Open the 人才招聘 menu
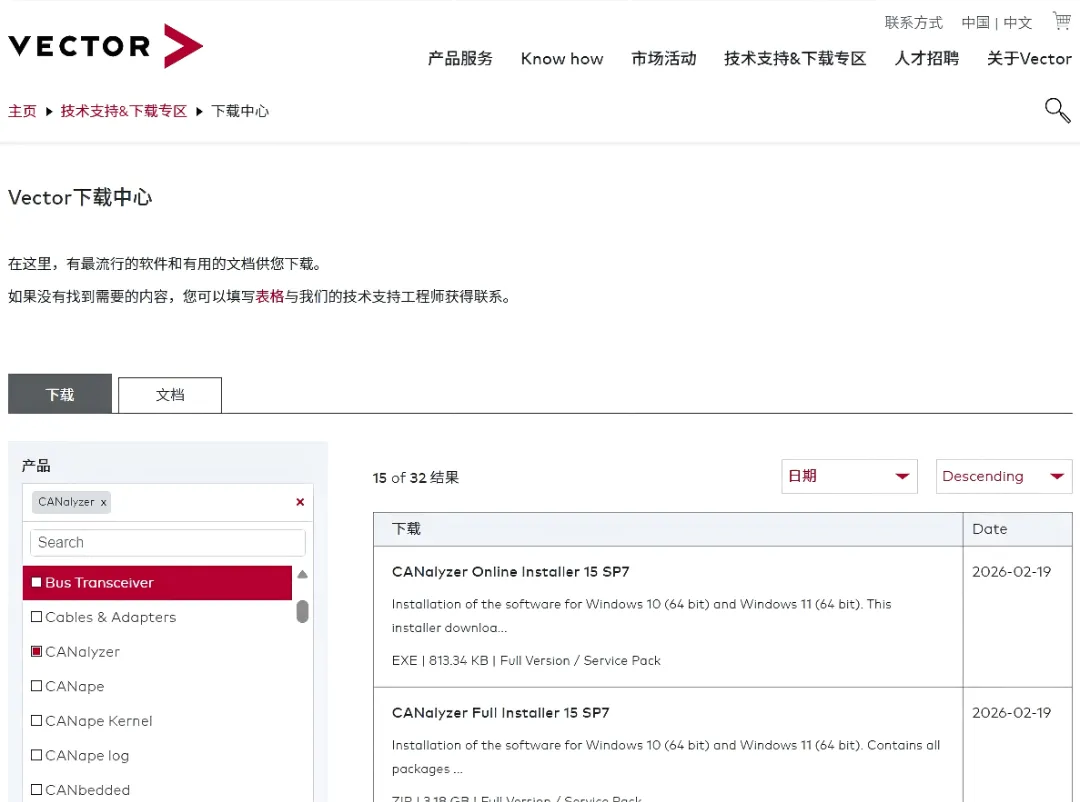 [x=926, y=59]
